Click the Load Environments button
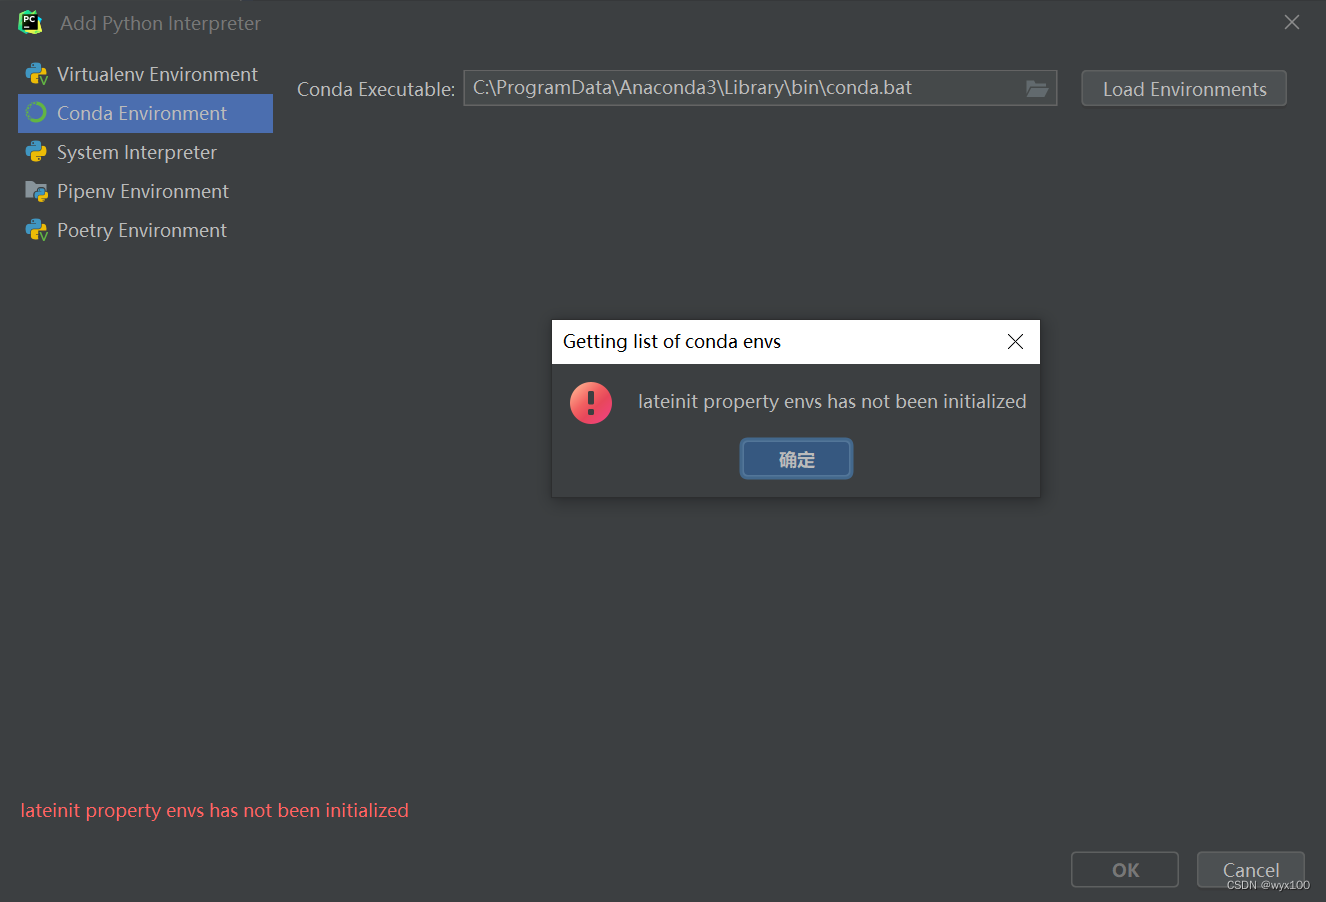Screen dimensions: 1326x902 coord(1183,88)
